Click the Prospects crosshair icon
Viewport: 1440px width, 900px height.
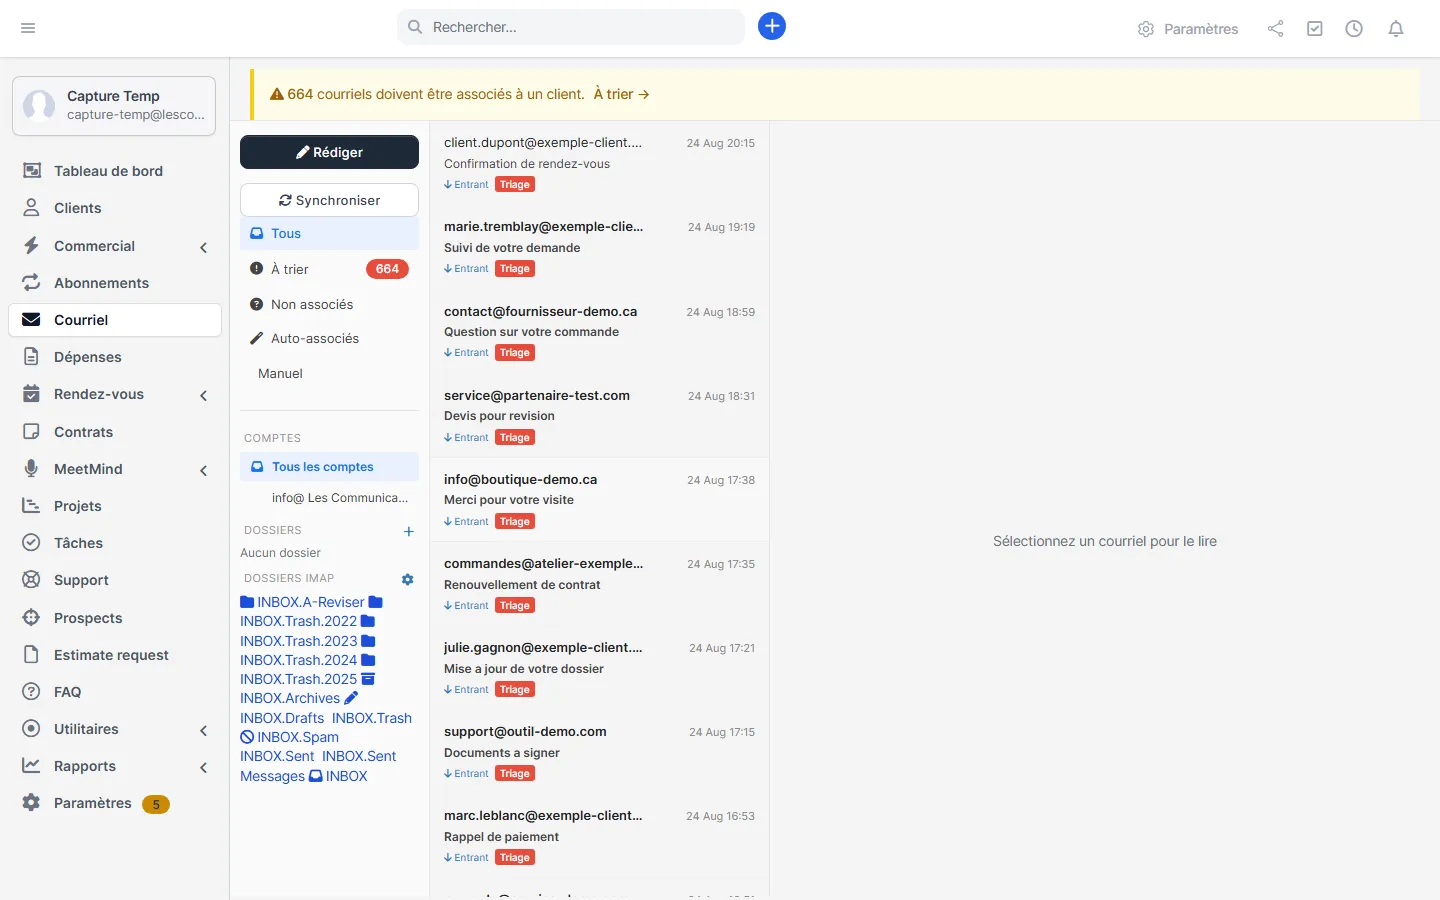31,618
